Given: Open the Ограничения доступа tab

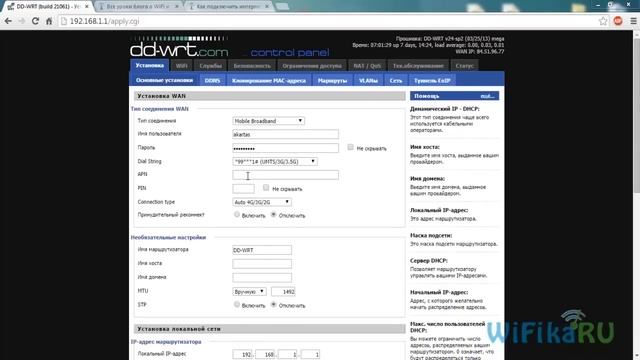Looking at the screenshot, I should (x=312, y=66).
